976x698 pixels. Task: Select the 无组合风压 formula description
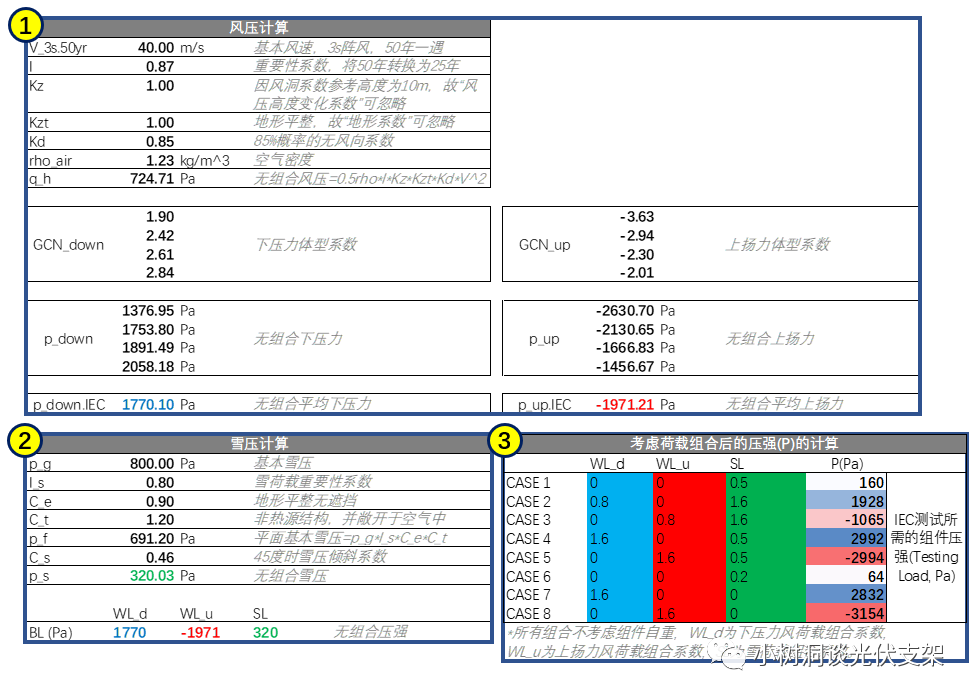(x=370, y=179)
